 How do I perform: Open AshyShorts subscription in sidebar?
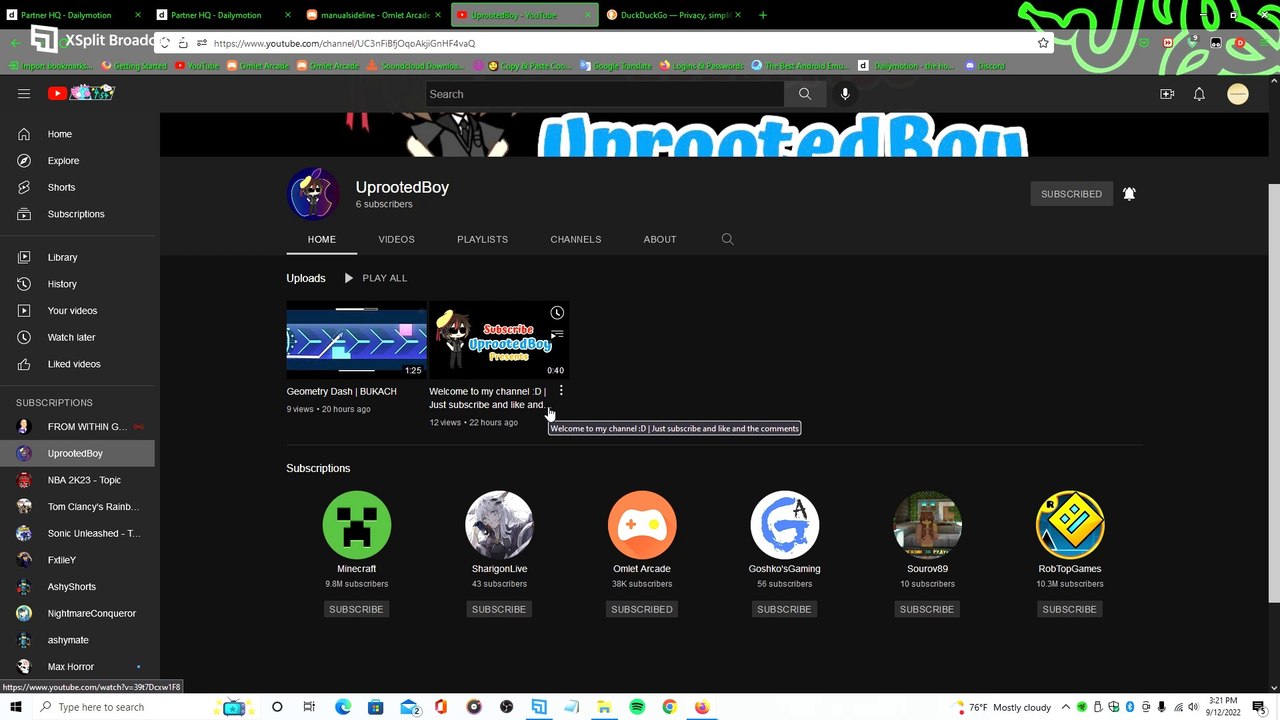point(77,587)
